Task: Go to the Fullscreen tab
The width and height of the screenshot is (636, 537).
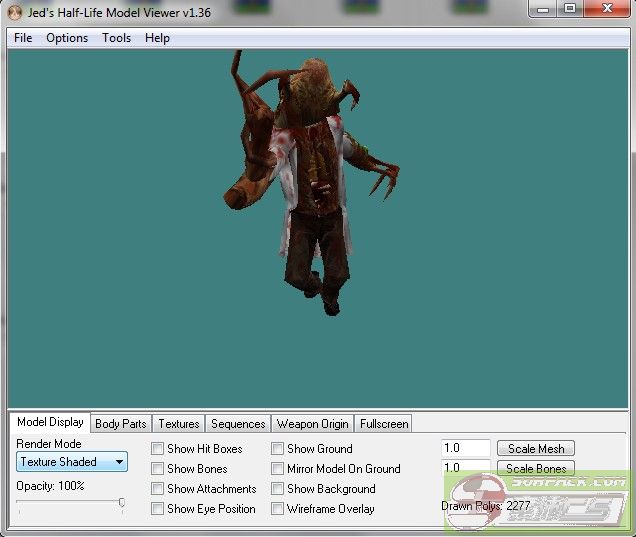Action: [384, 424]
